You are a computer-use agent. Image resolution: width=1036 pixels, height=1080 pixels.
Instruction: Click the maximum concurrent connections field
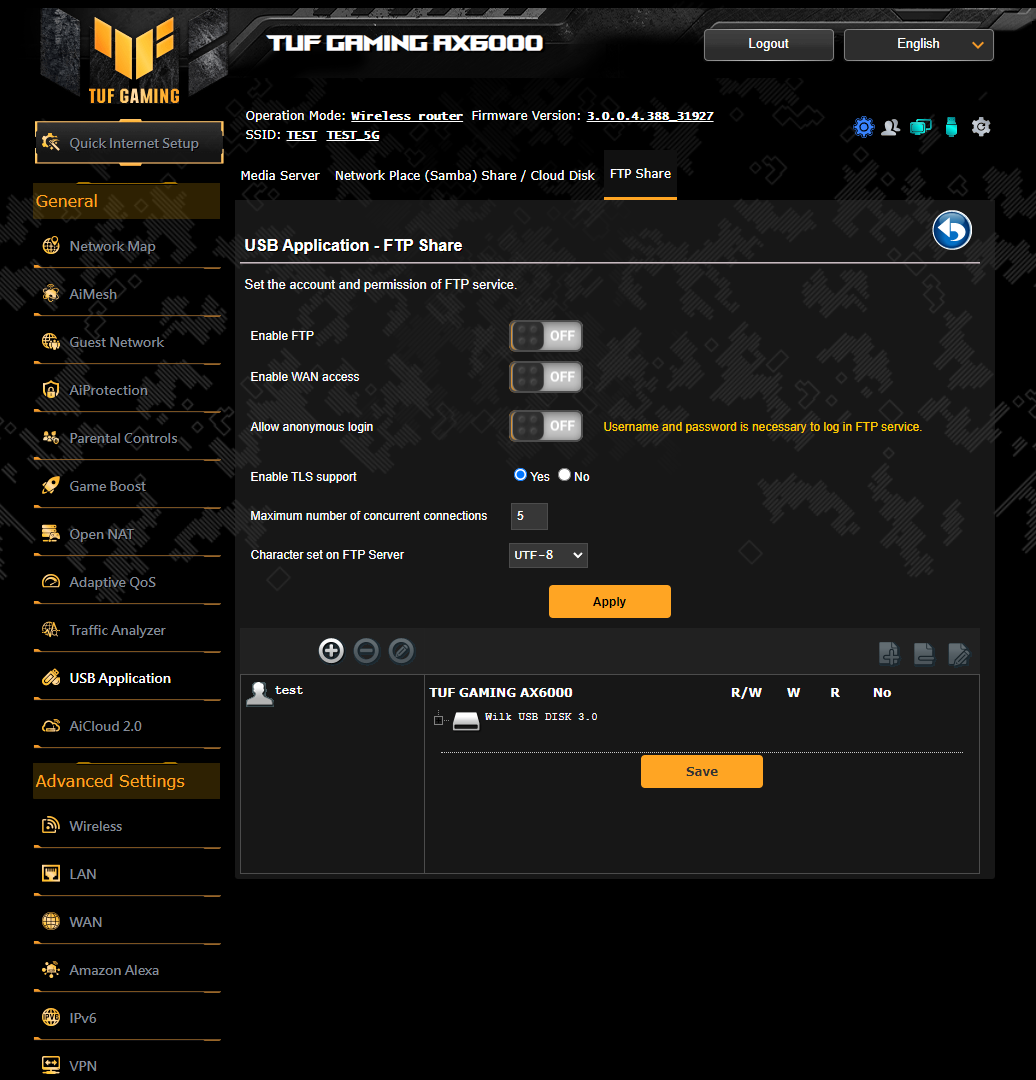point(529,516)
